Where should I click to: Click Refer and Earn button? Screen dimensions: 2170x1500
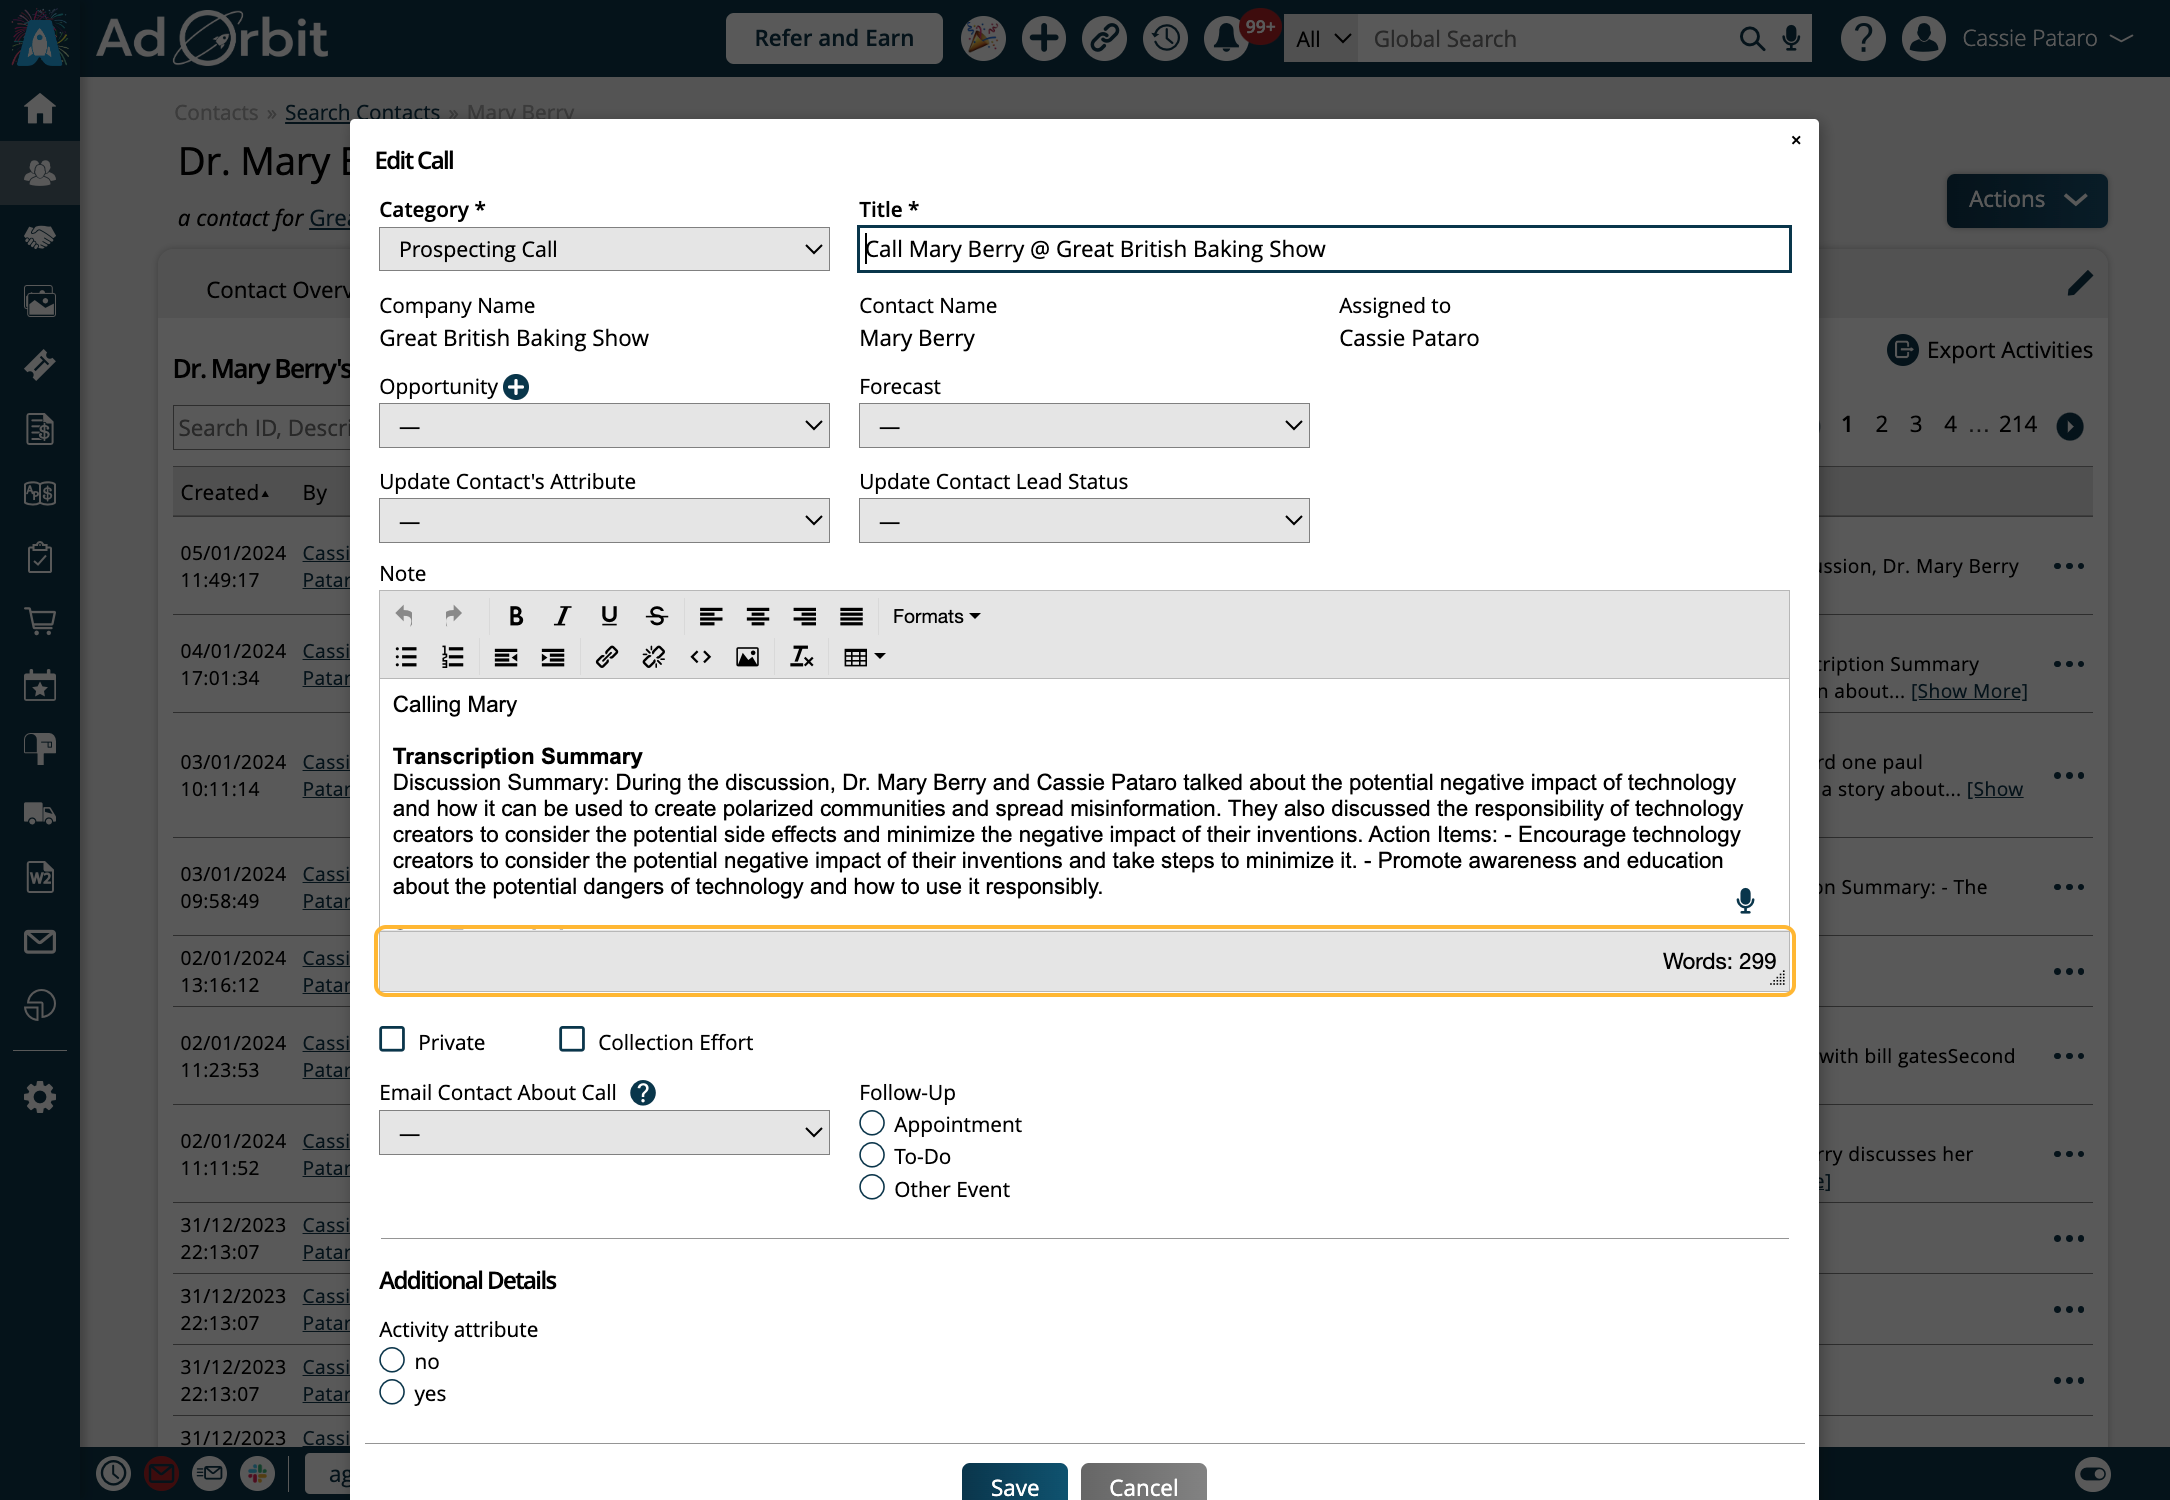coord(834,39)
